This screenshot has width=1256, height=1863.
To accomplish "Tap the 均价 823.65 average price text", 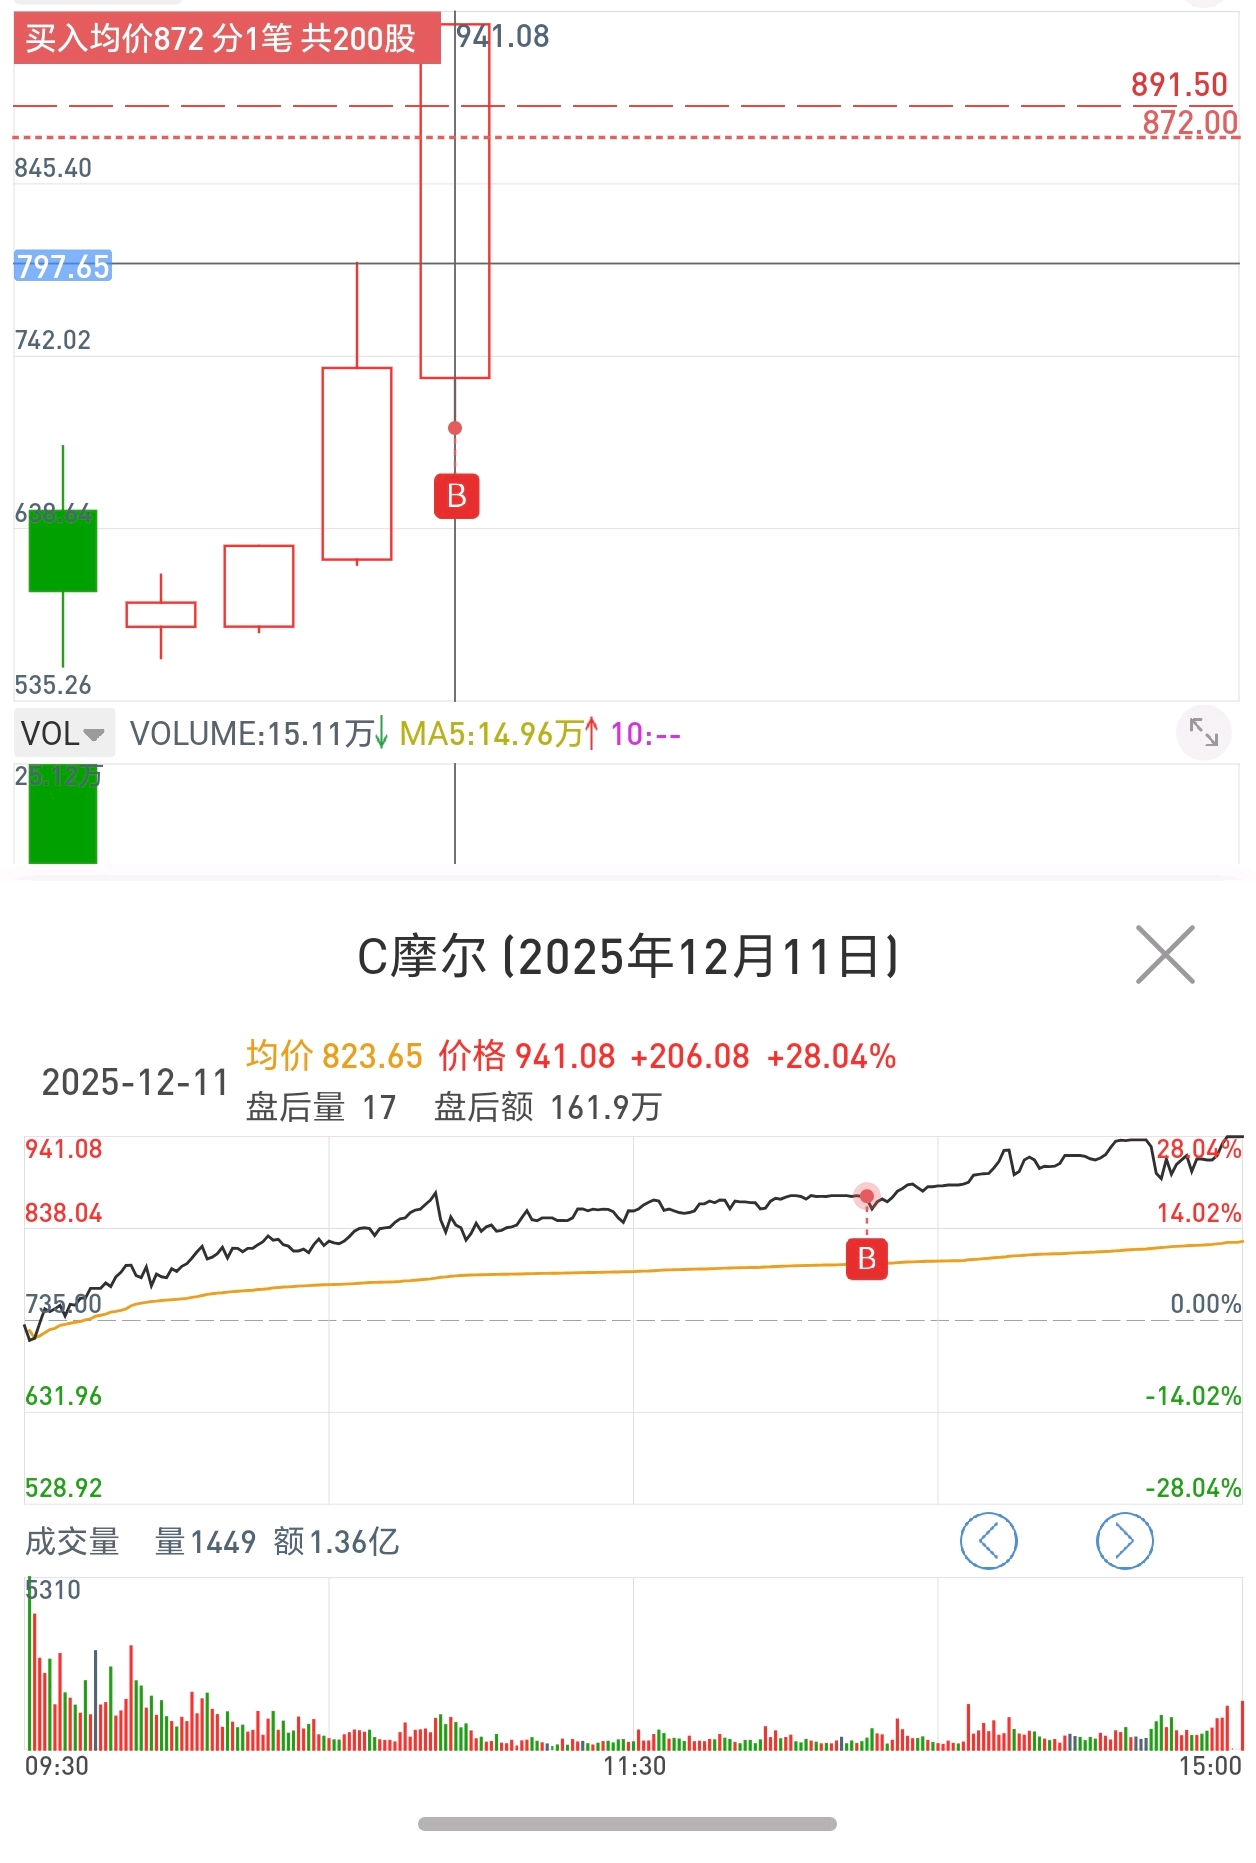I will (x=334, y=1056).
